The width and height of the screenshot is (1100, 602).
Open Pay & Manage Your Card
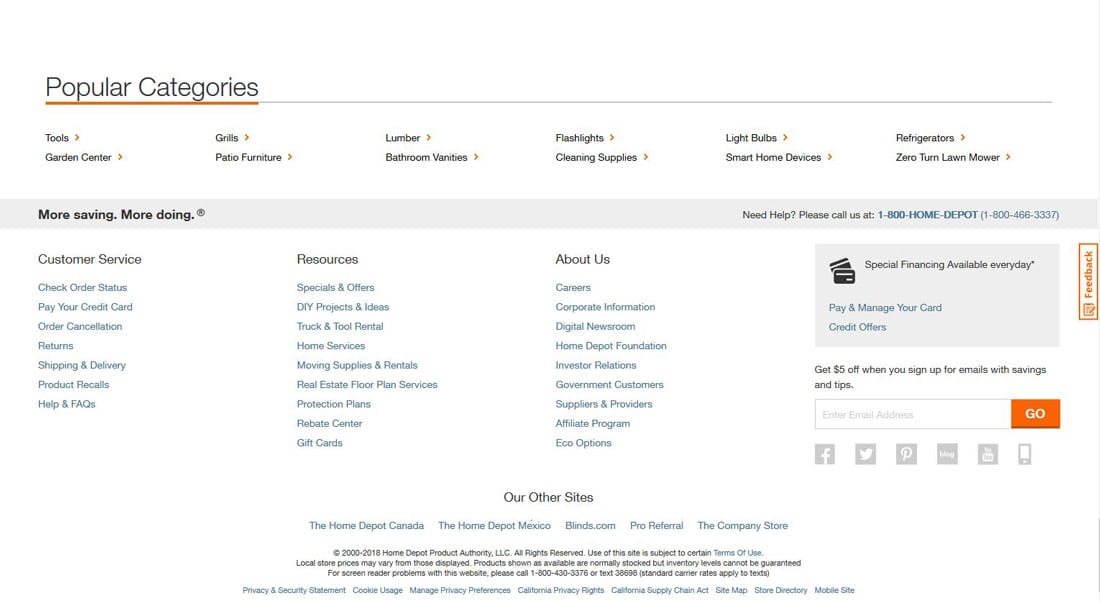tap(885, 307)
